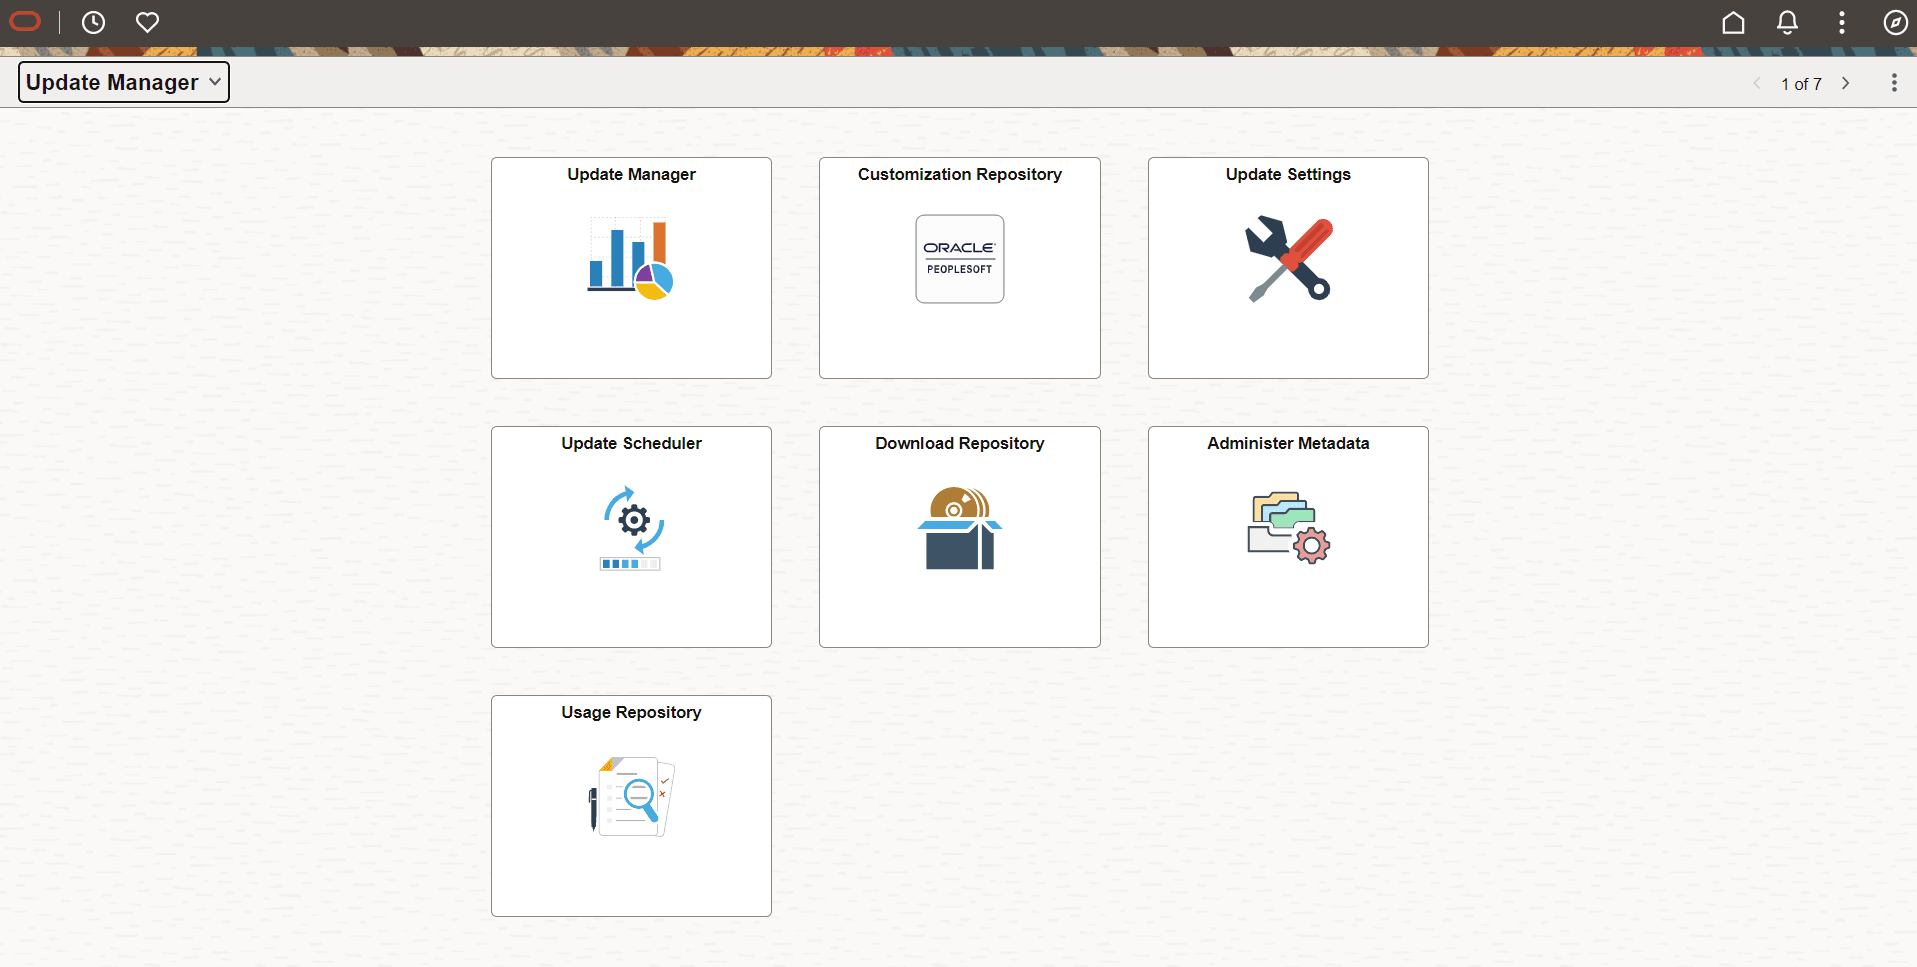
Task: Click the previous homepage arrow
Action: tap(1757, 83)
